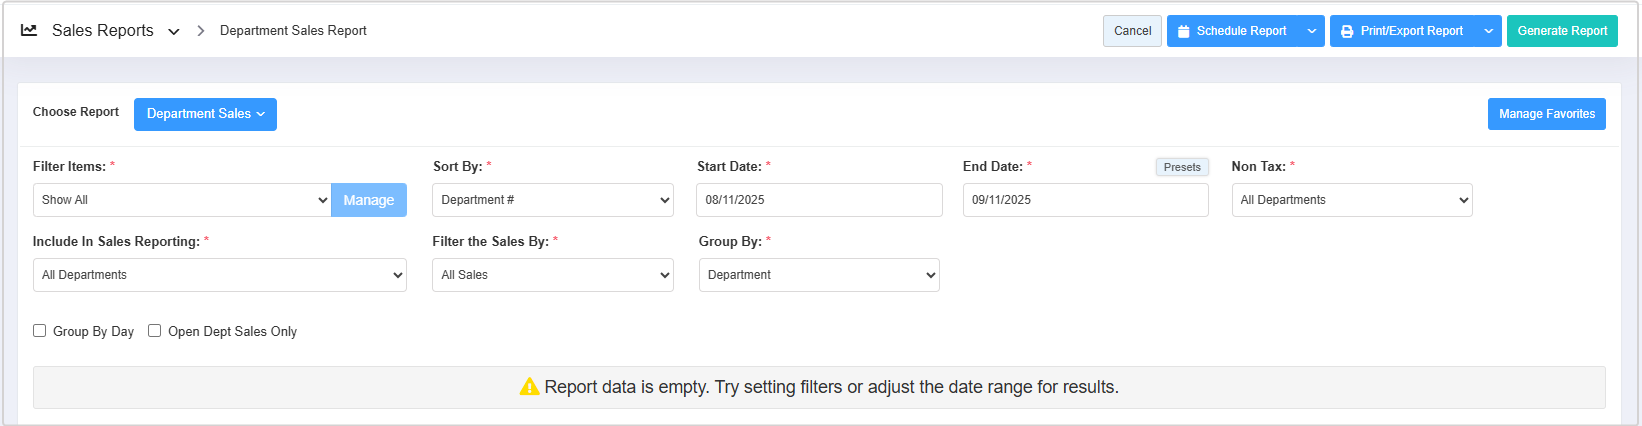
Task: Click the Start Date input field
Action: point(819,200)
